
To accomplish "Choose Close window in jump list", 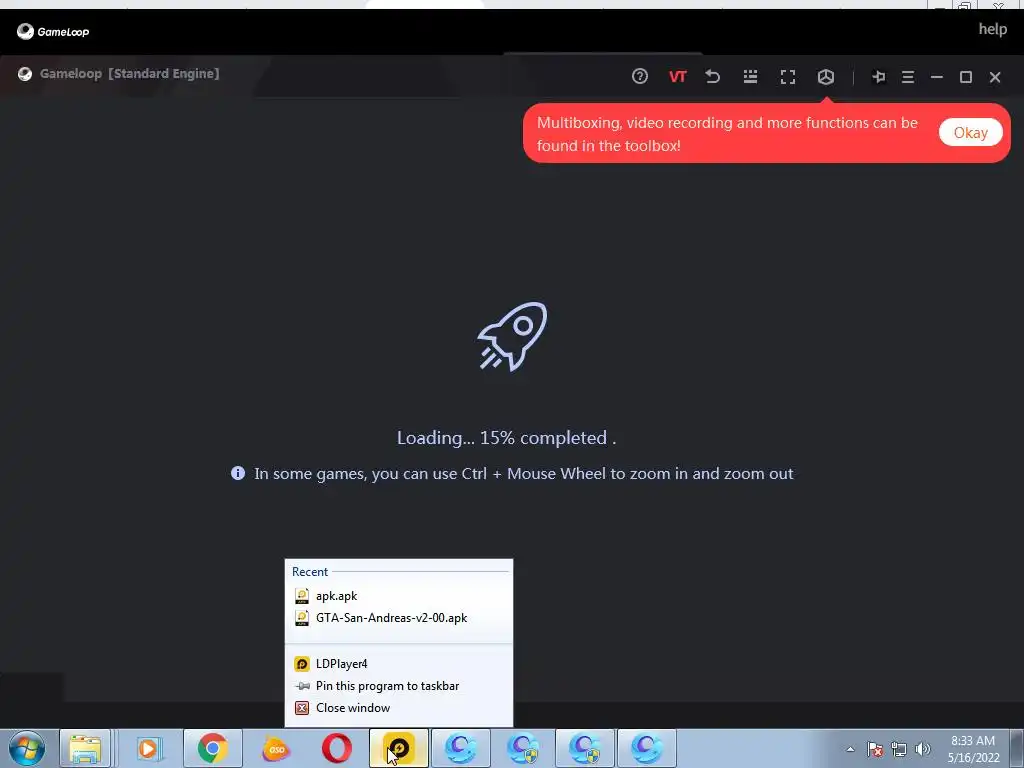I will pos(398,708).
